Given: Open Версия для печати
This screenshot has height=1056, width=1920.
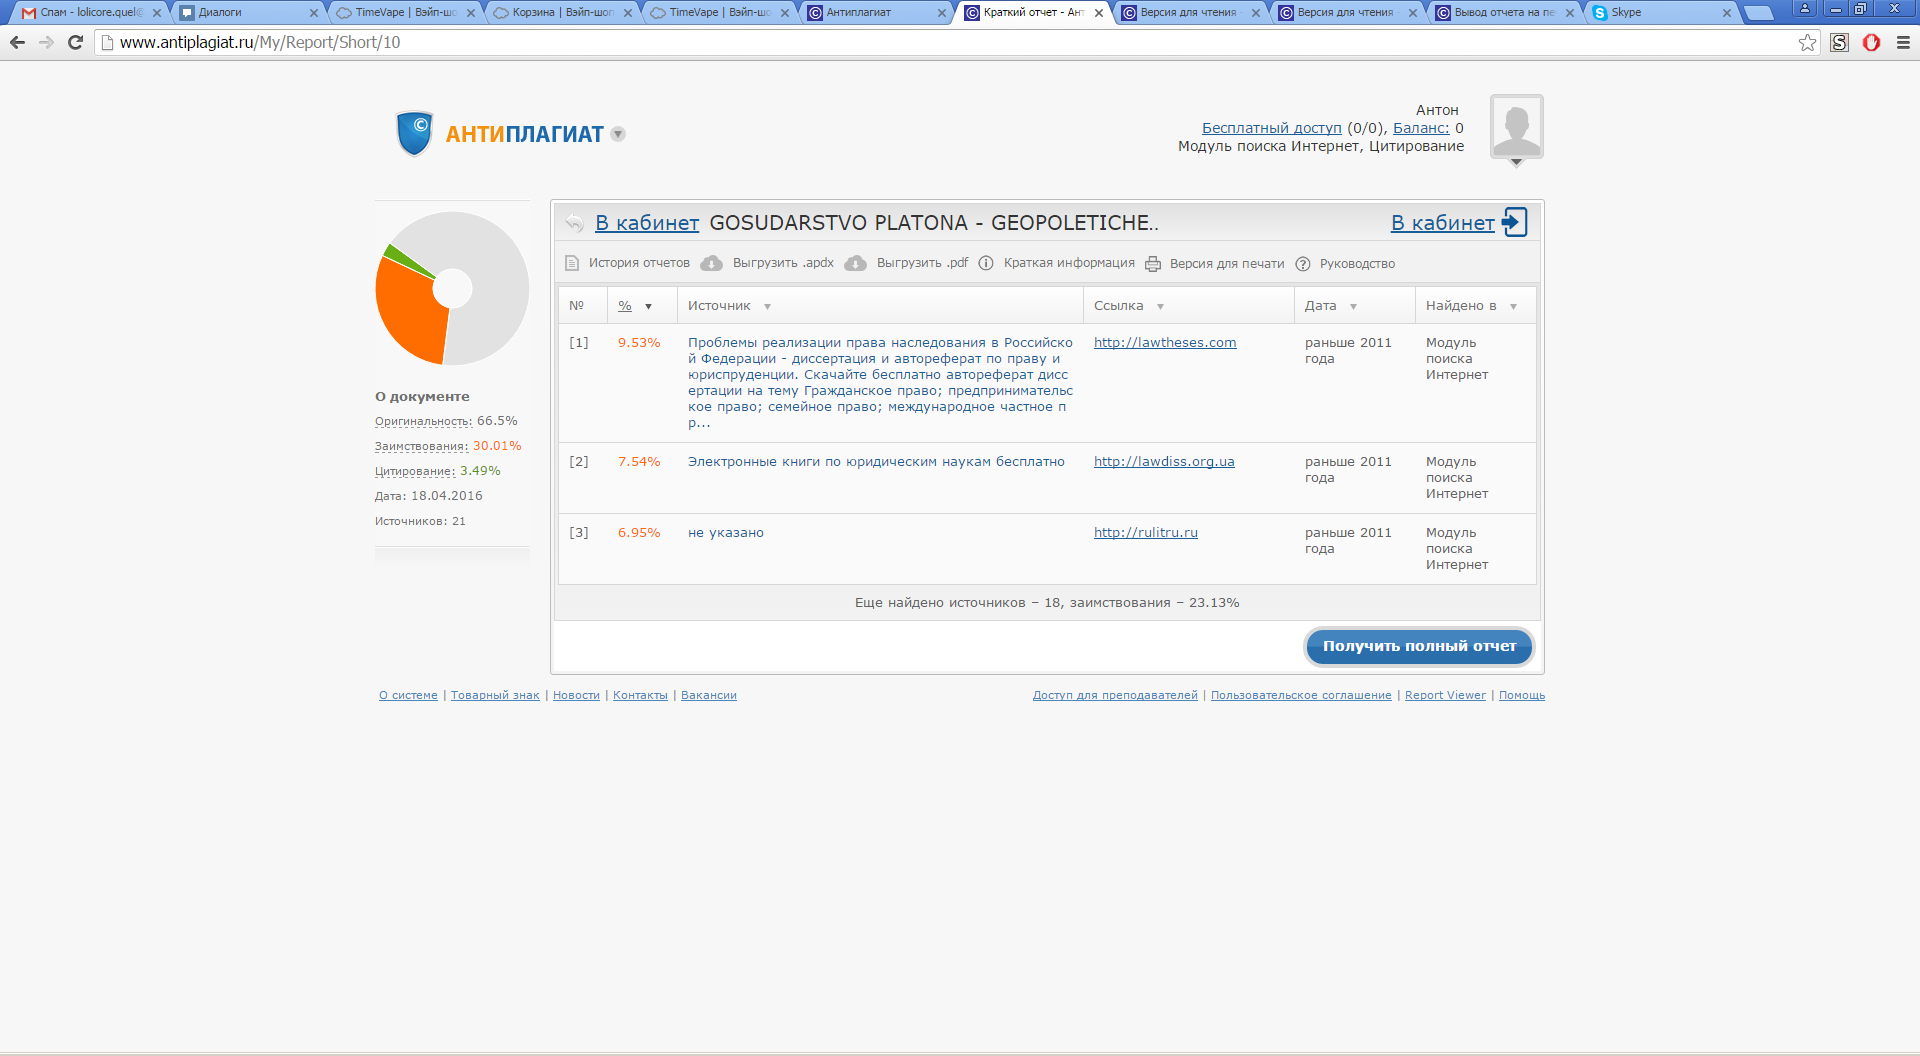Looking at the screenshot, I should coord(1227,264).
